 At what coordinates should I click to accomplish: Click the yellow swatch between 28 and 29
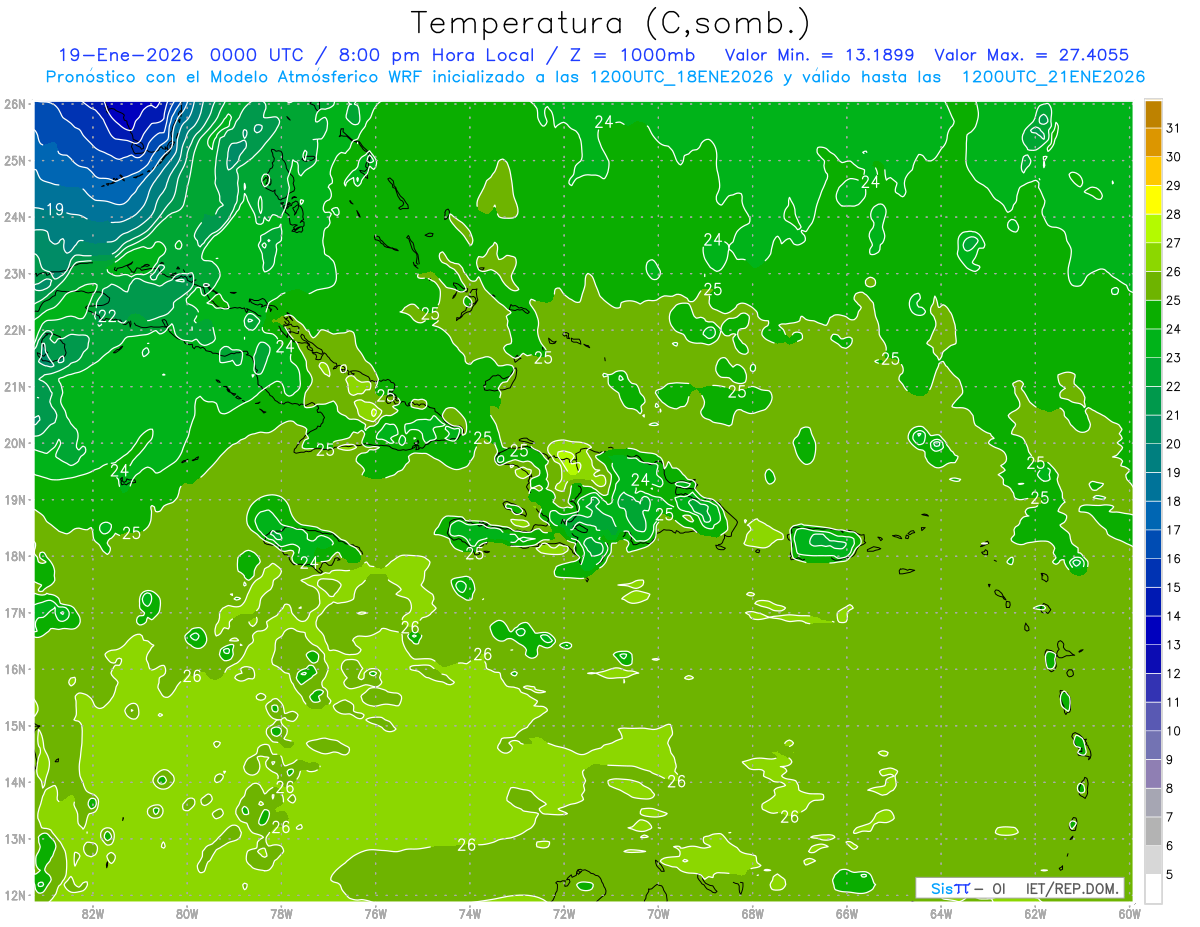coord(1153,200)
